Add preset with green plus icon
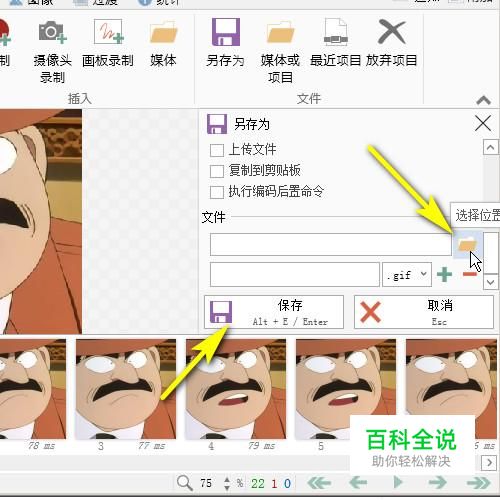 (x=444, y=274)
